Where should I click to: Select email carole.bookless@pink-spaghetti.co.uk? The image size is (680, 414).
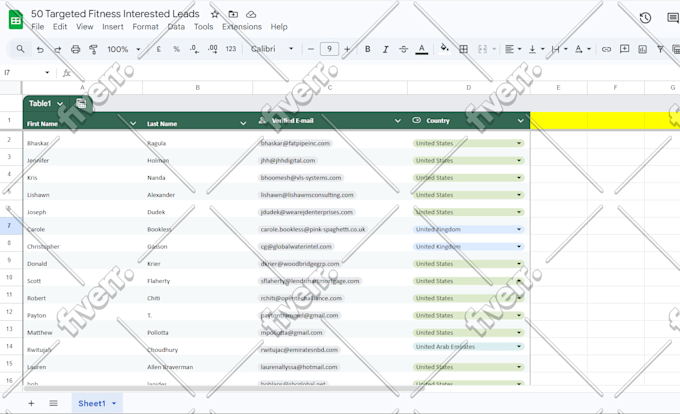click(x=313, y=229)
